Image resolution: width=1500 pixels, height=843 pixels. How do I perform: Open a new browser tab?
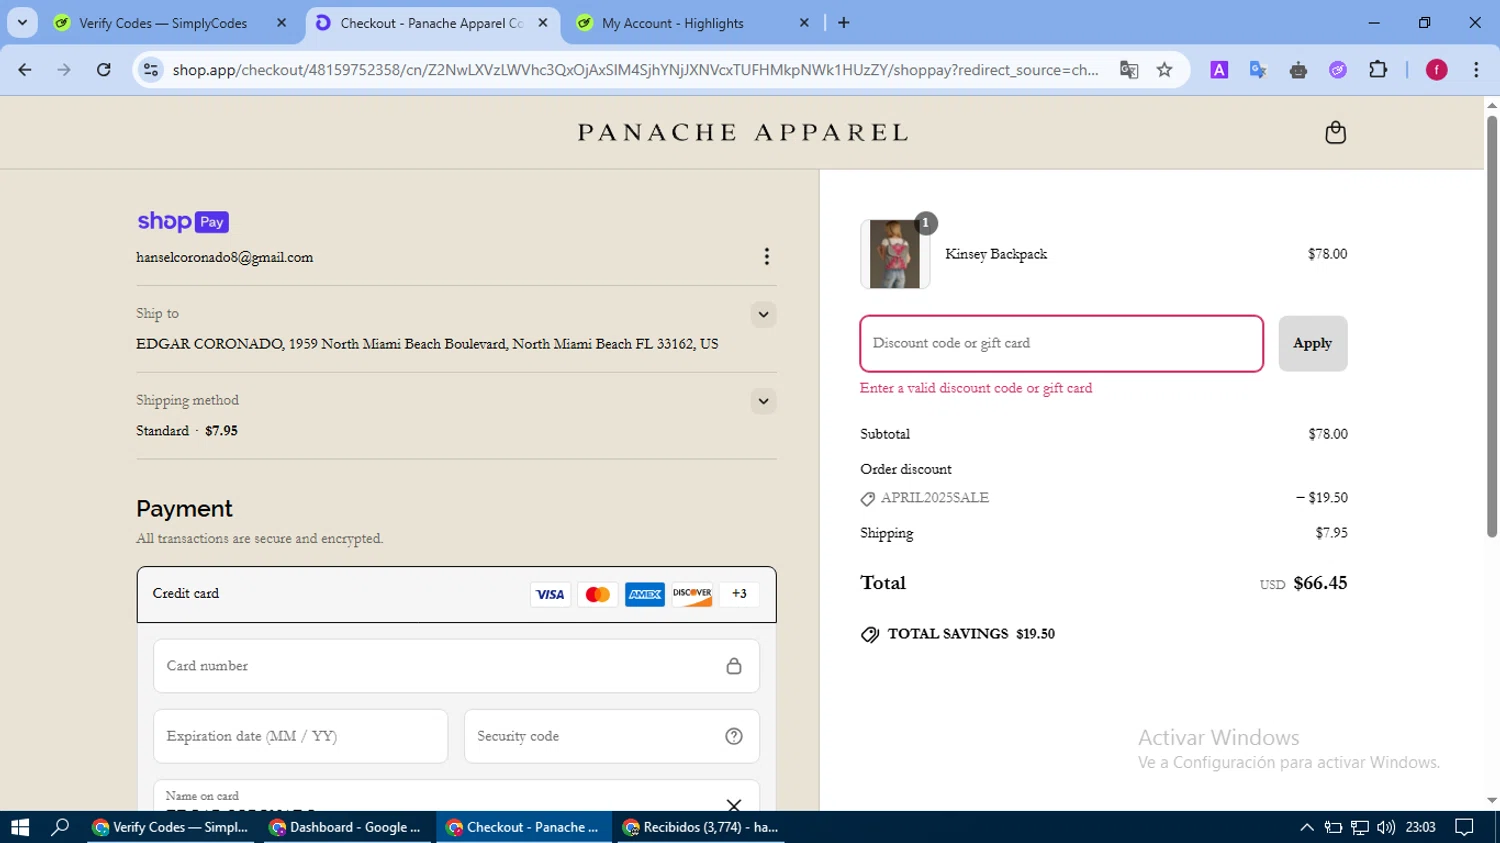pyautogui.click(x=844, y=23)
